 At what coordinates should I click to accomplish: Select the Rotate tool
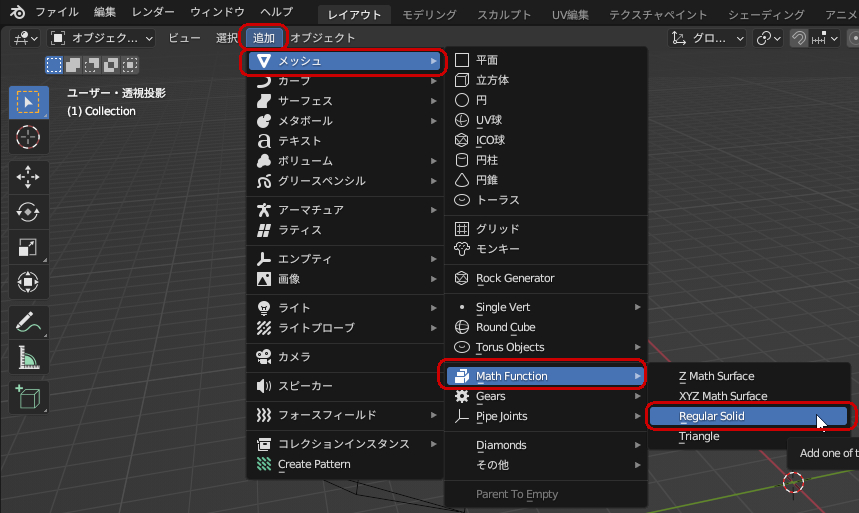28,212
